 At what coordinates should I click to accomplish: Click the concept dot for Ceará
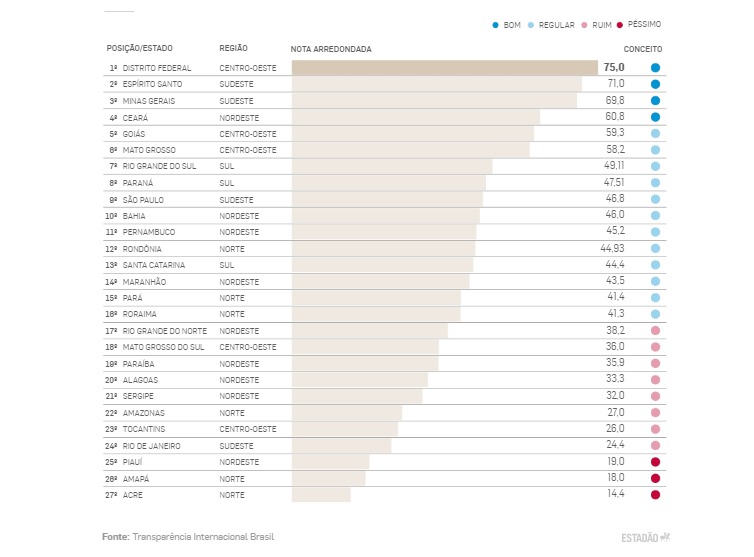coord(655,117)
